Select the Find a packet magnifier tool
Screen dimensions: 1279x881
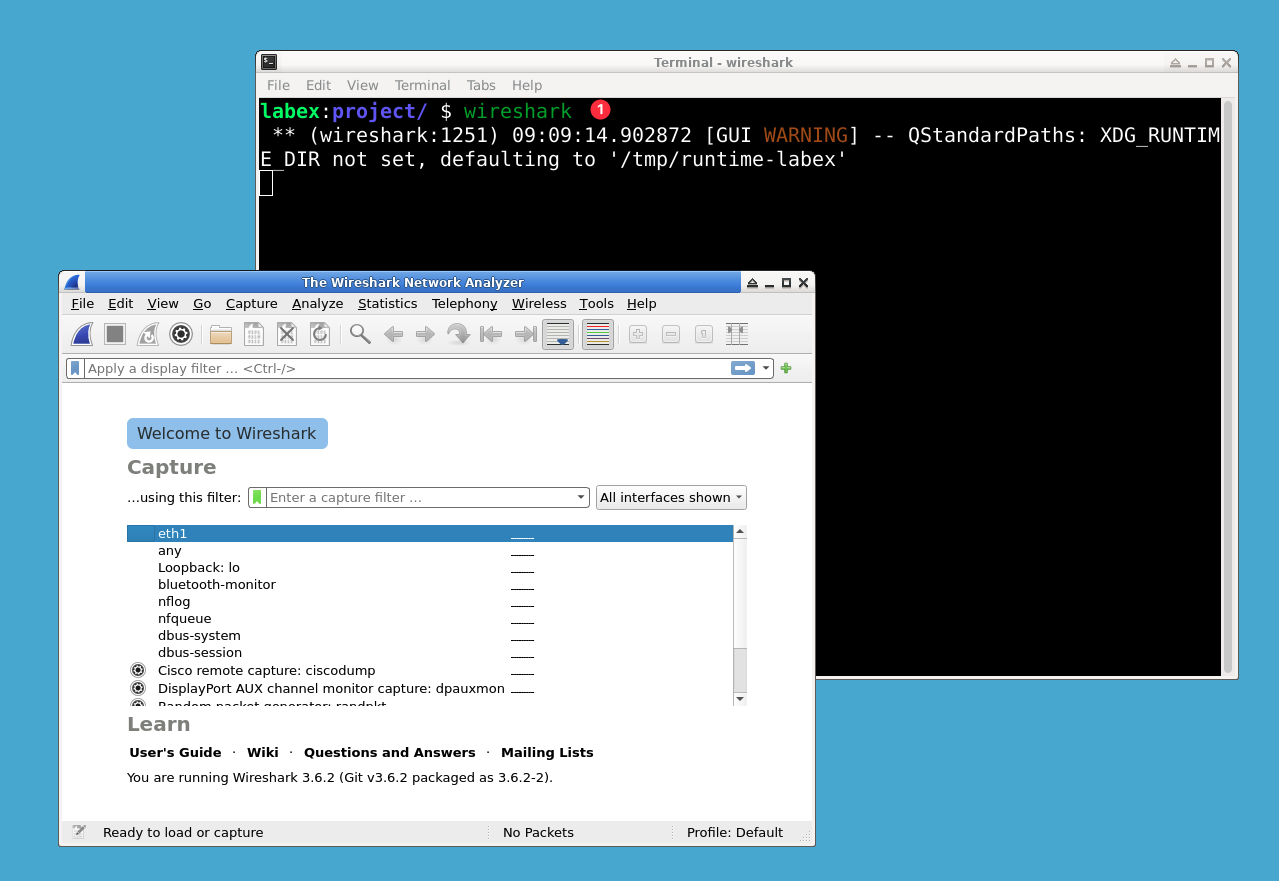[x=359, y=334]
